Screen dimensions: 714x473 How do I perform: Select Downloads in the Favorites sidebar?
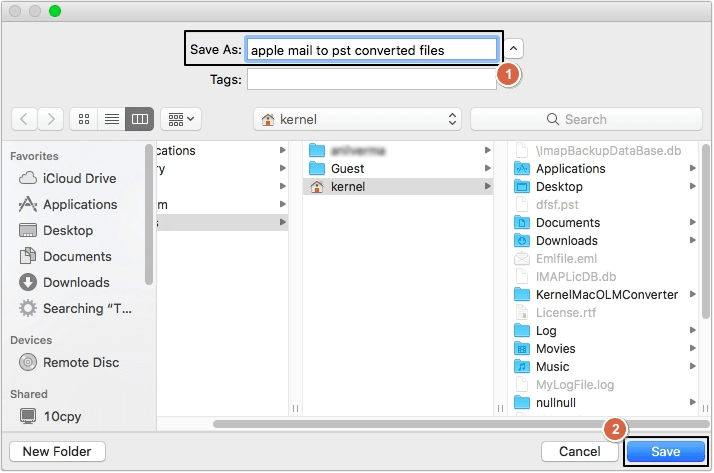[x=65, y=282]
